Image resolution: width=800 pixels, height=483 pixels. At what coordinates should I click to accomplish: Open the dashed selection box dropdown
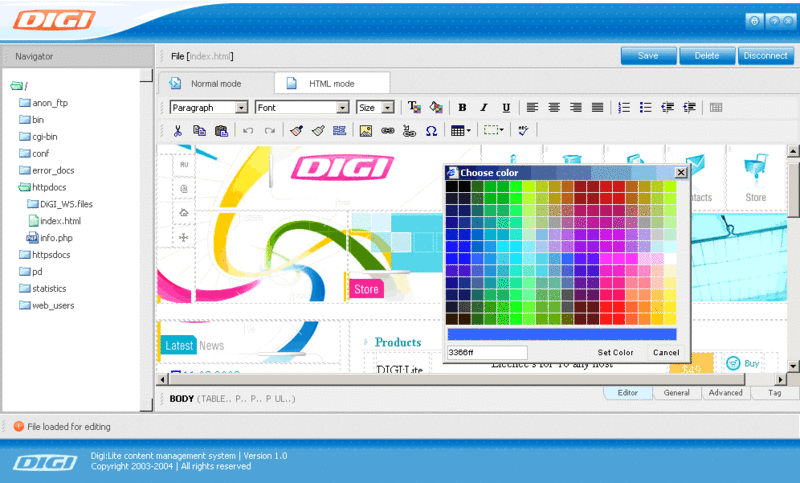[x=493, y=131]
